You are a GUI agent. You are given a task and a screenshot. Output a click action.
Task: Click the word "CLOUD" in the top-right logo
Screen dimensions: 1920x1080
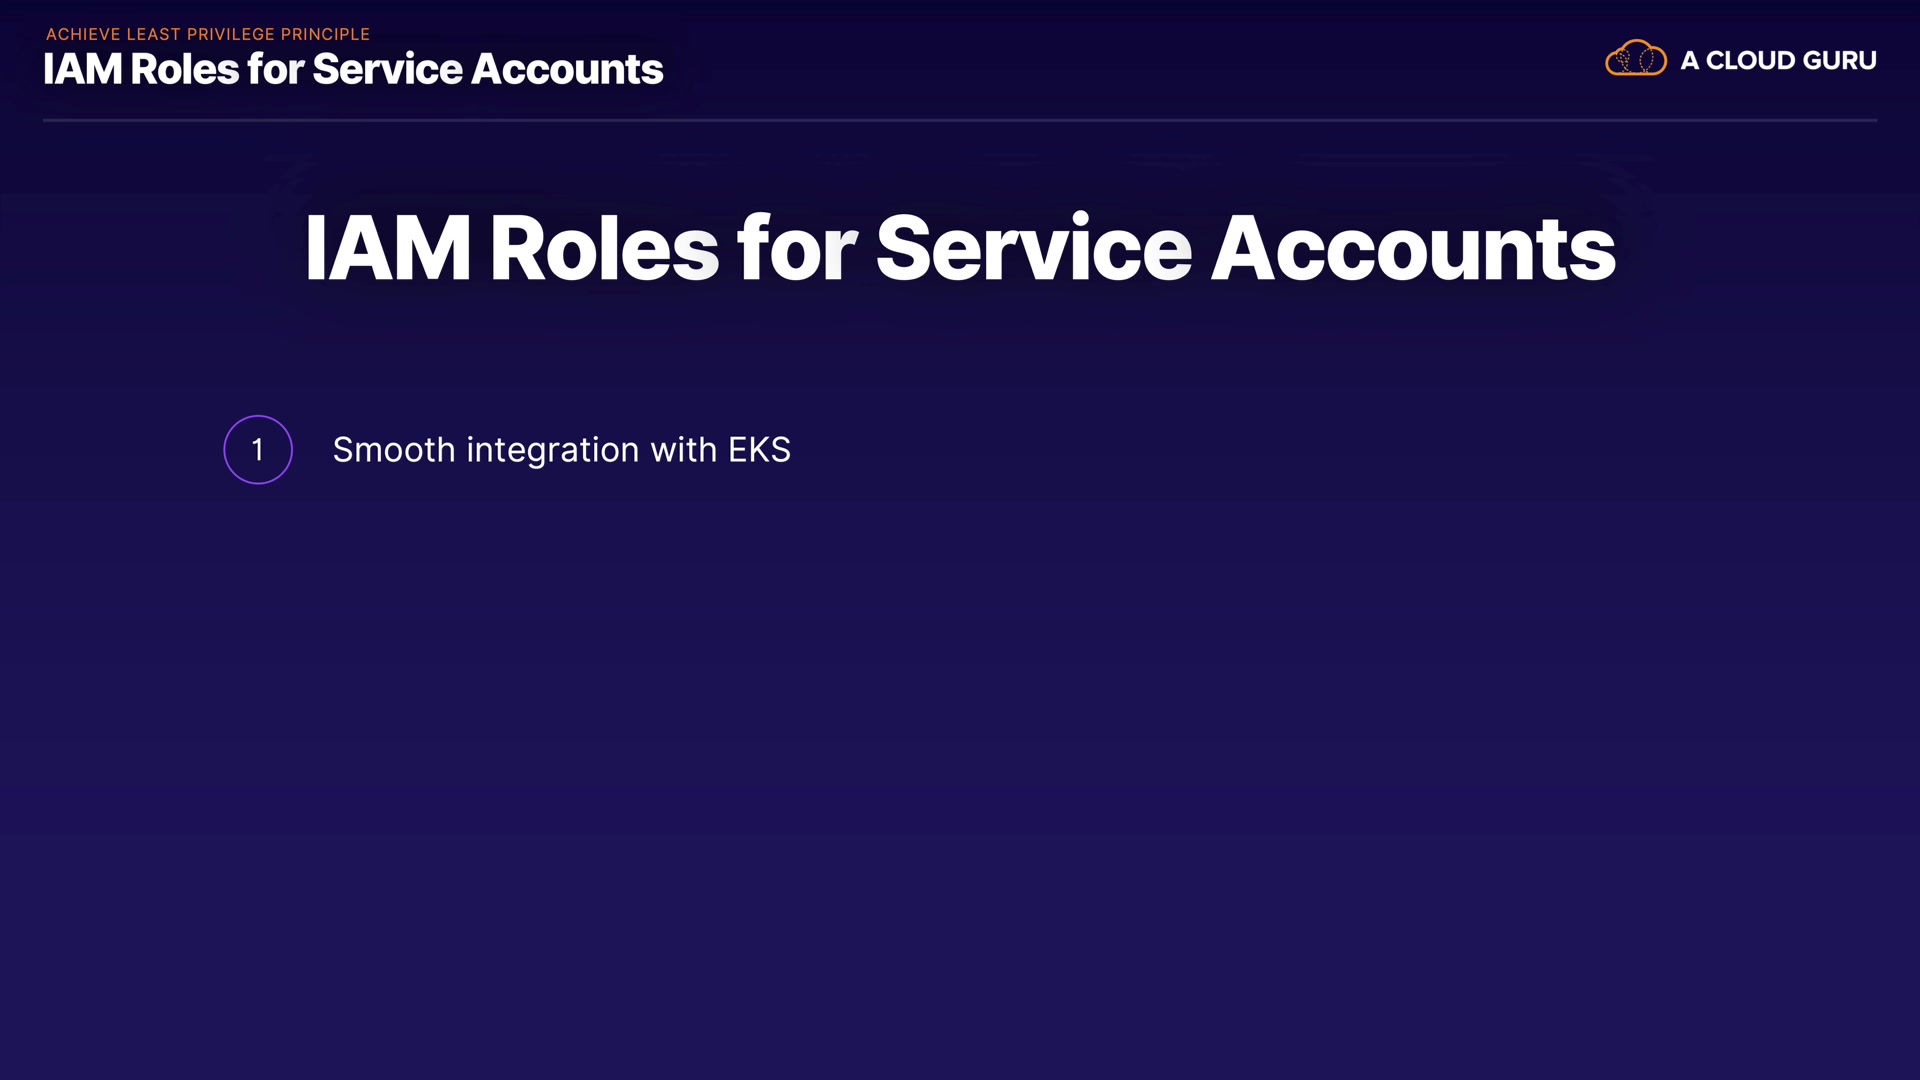coord(1750,61)
